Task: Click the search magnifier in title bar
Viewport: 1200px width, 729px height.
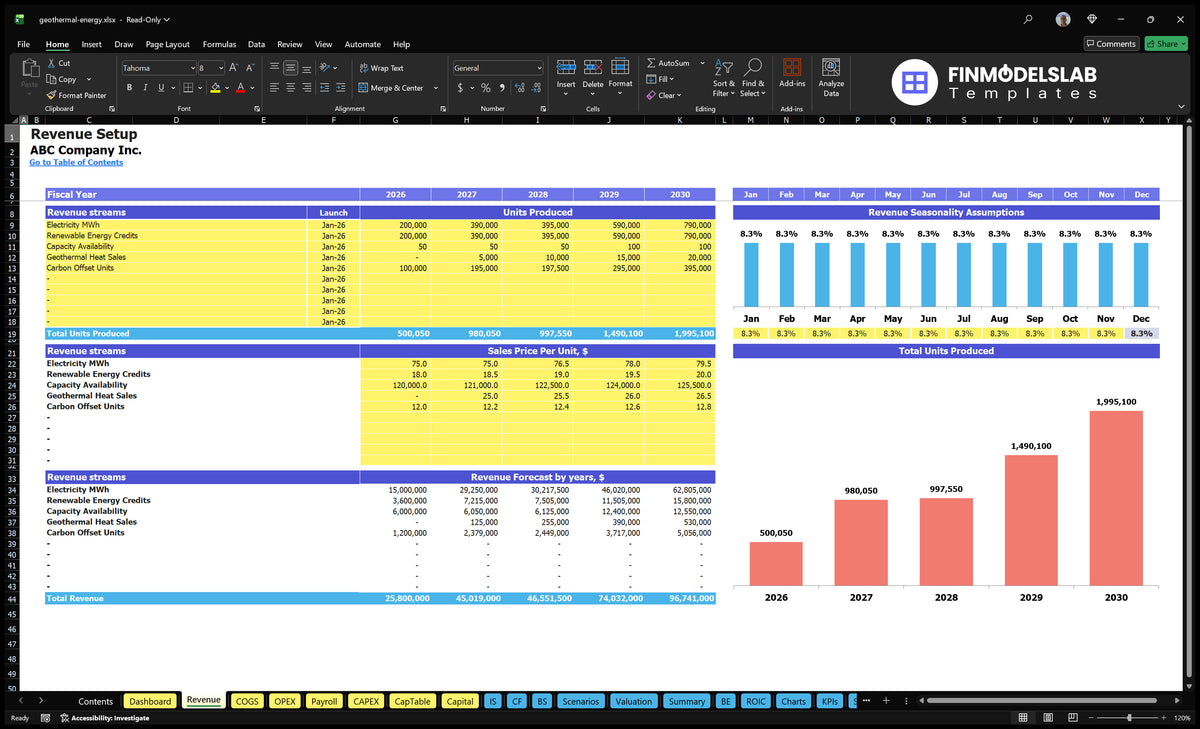Action: pos(1028,19)
